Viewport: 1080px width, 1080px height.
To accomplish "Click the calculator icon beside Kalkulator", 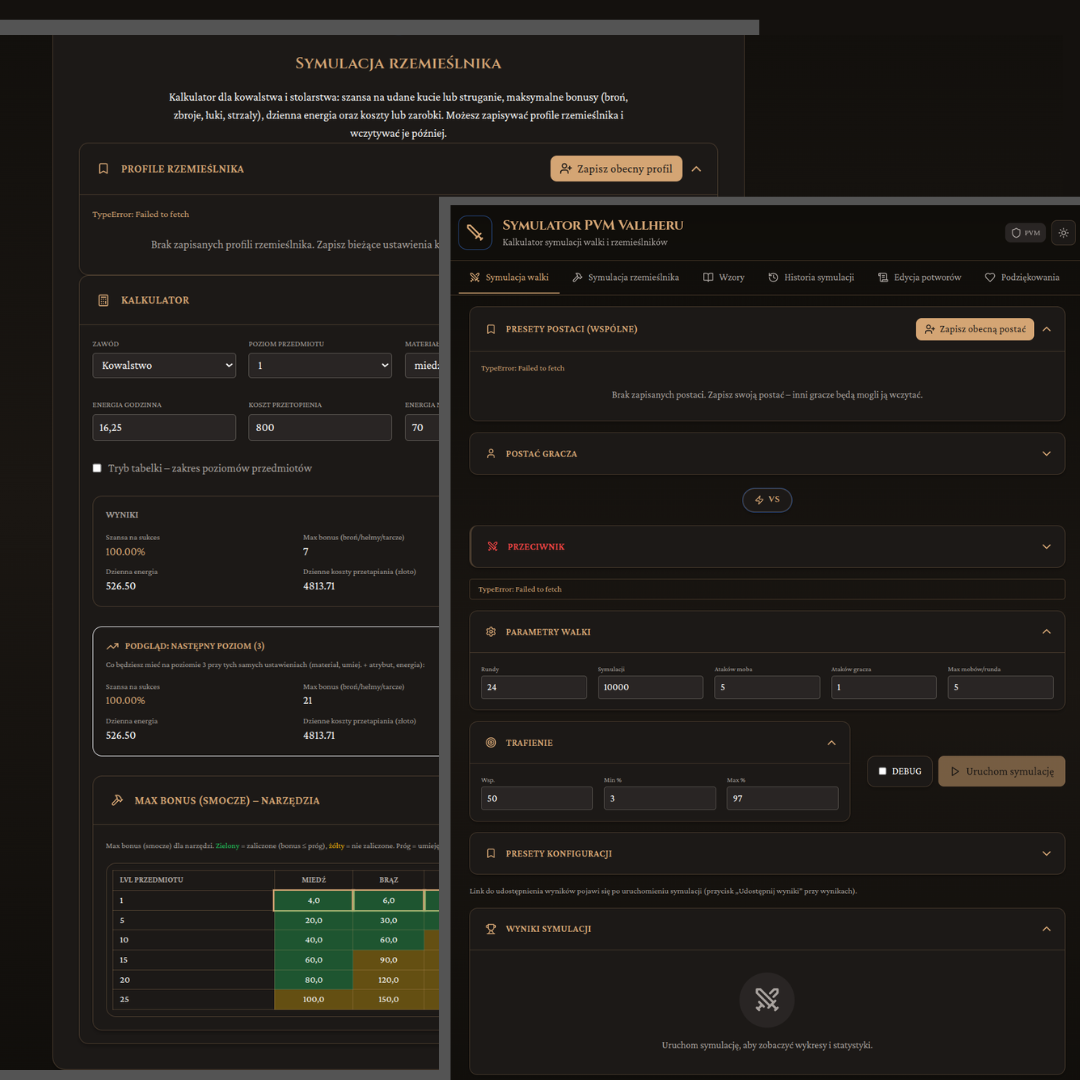I will (x=103, y=300).
